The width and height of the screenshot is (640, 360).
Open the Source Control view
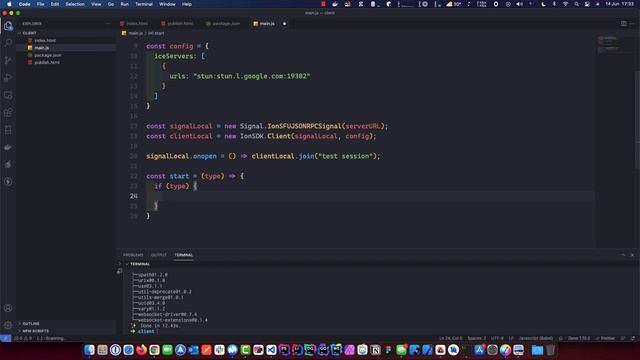[x=8, y=60]
